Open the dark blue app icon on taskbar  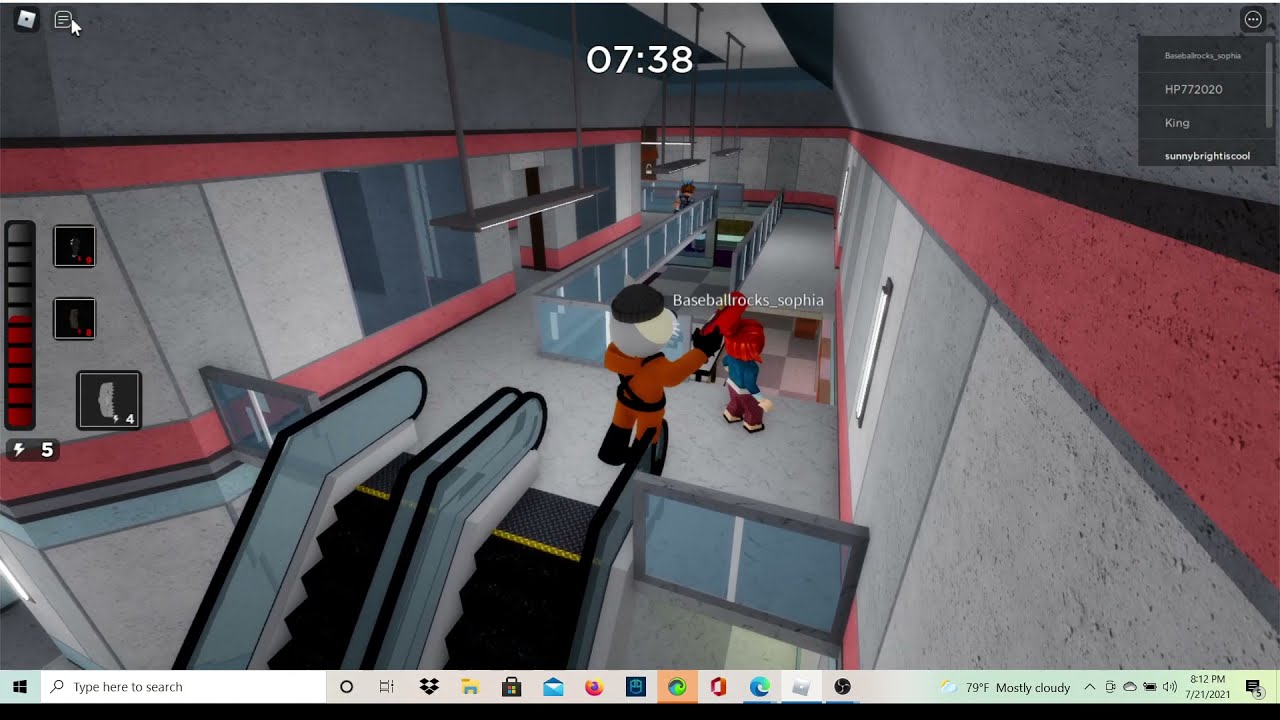(636, 687)
